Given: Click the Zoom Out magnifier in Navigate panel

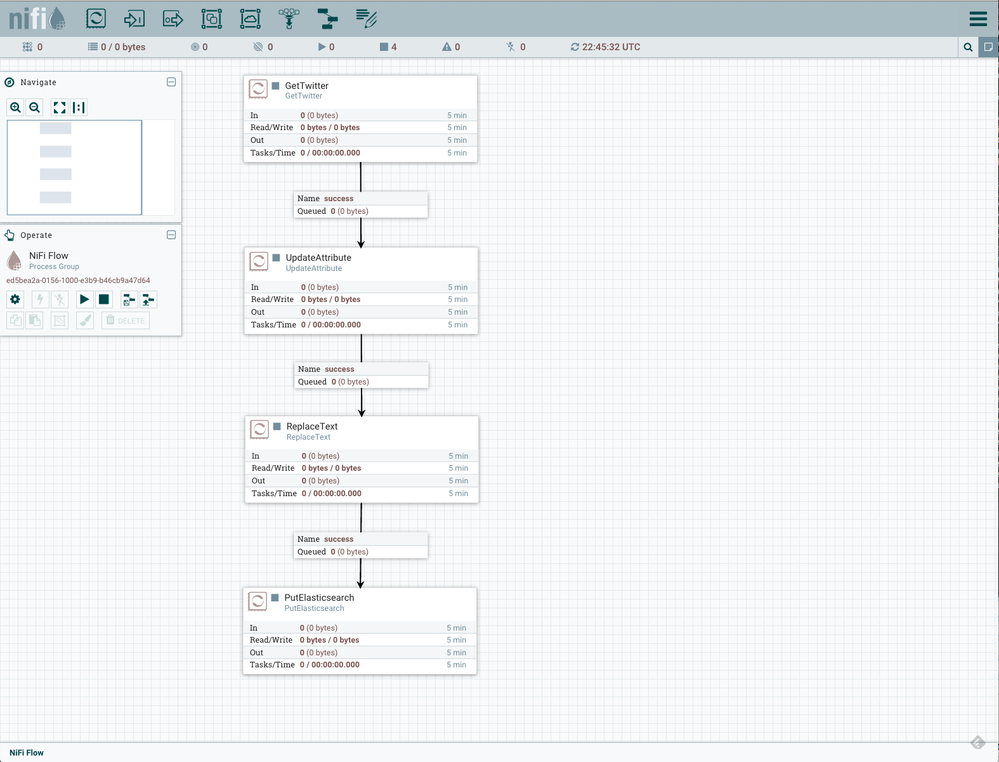Looking at the screenshot, I should (35, 107).
